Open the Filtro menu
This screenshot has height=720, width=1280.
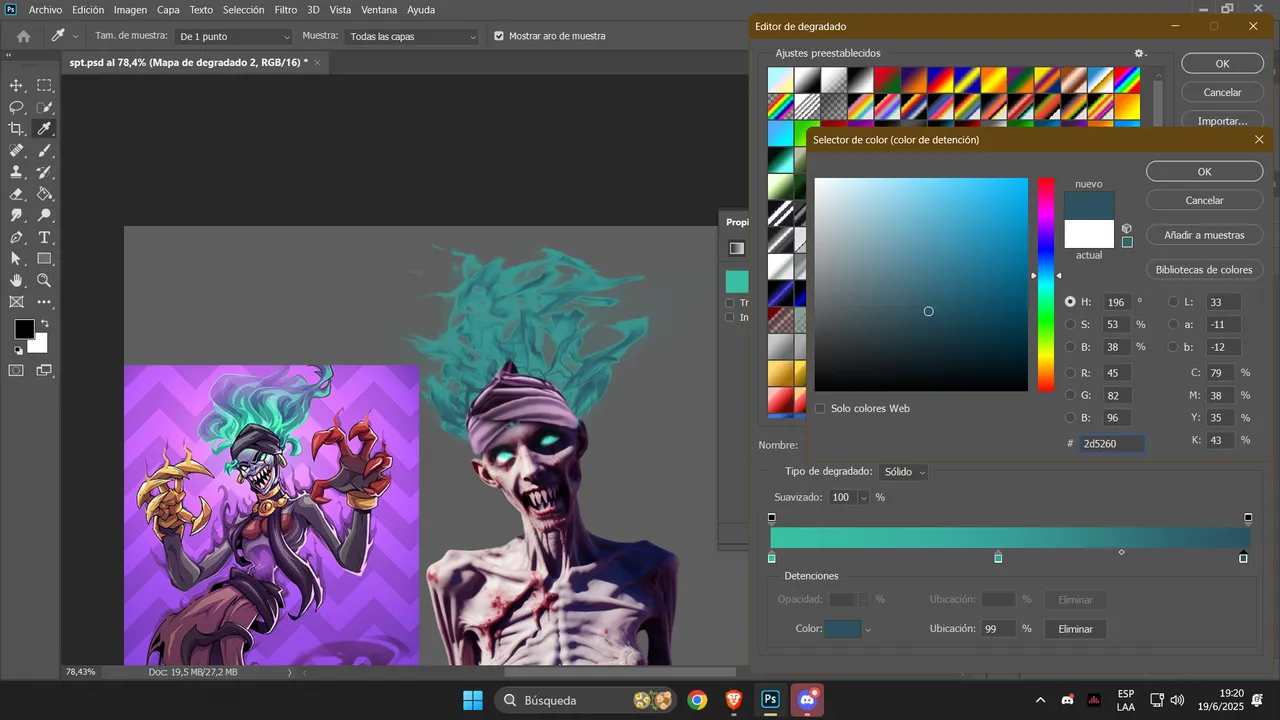tap(285, 10)
